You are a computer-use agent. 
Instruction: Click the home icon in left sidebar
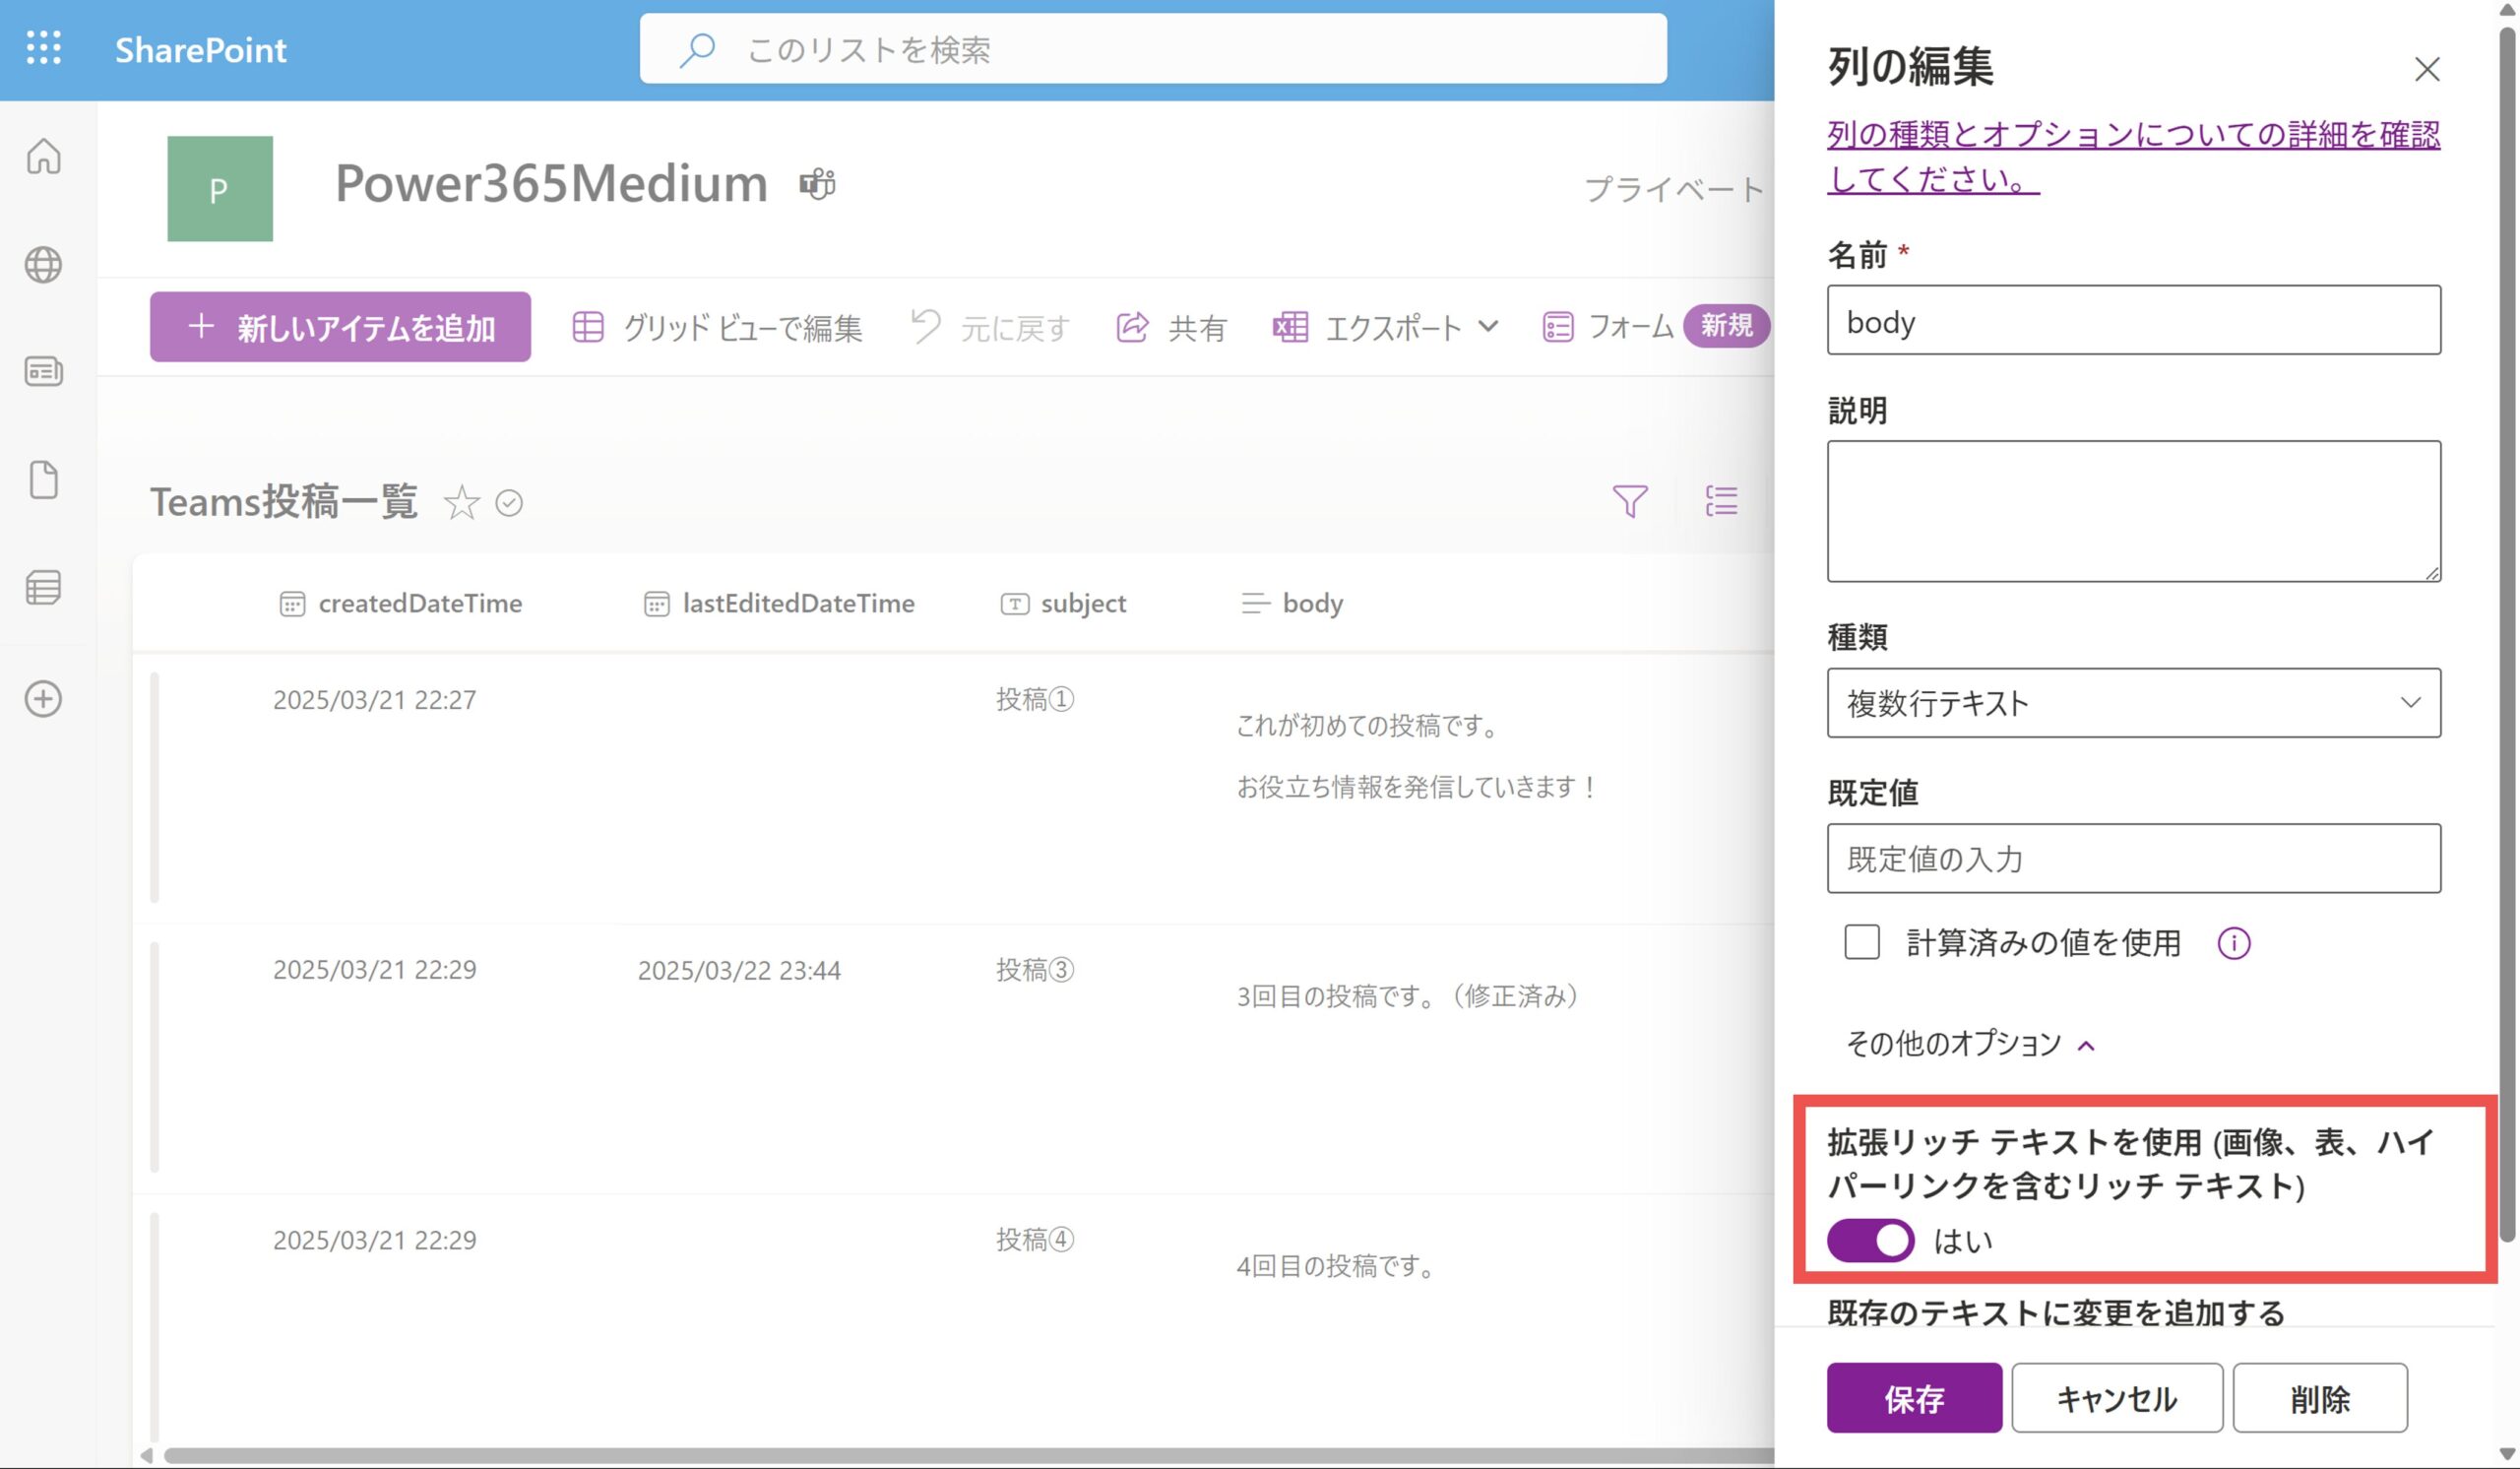pos(43,156)
